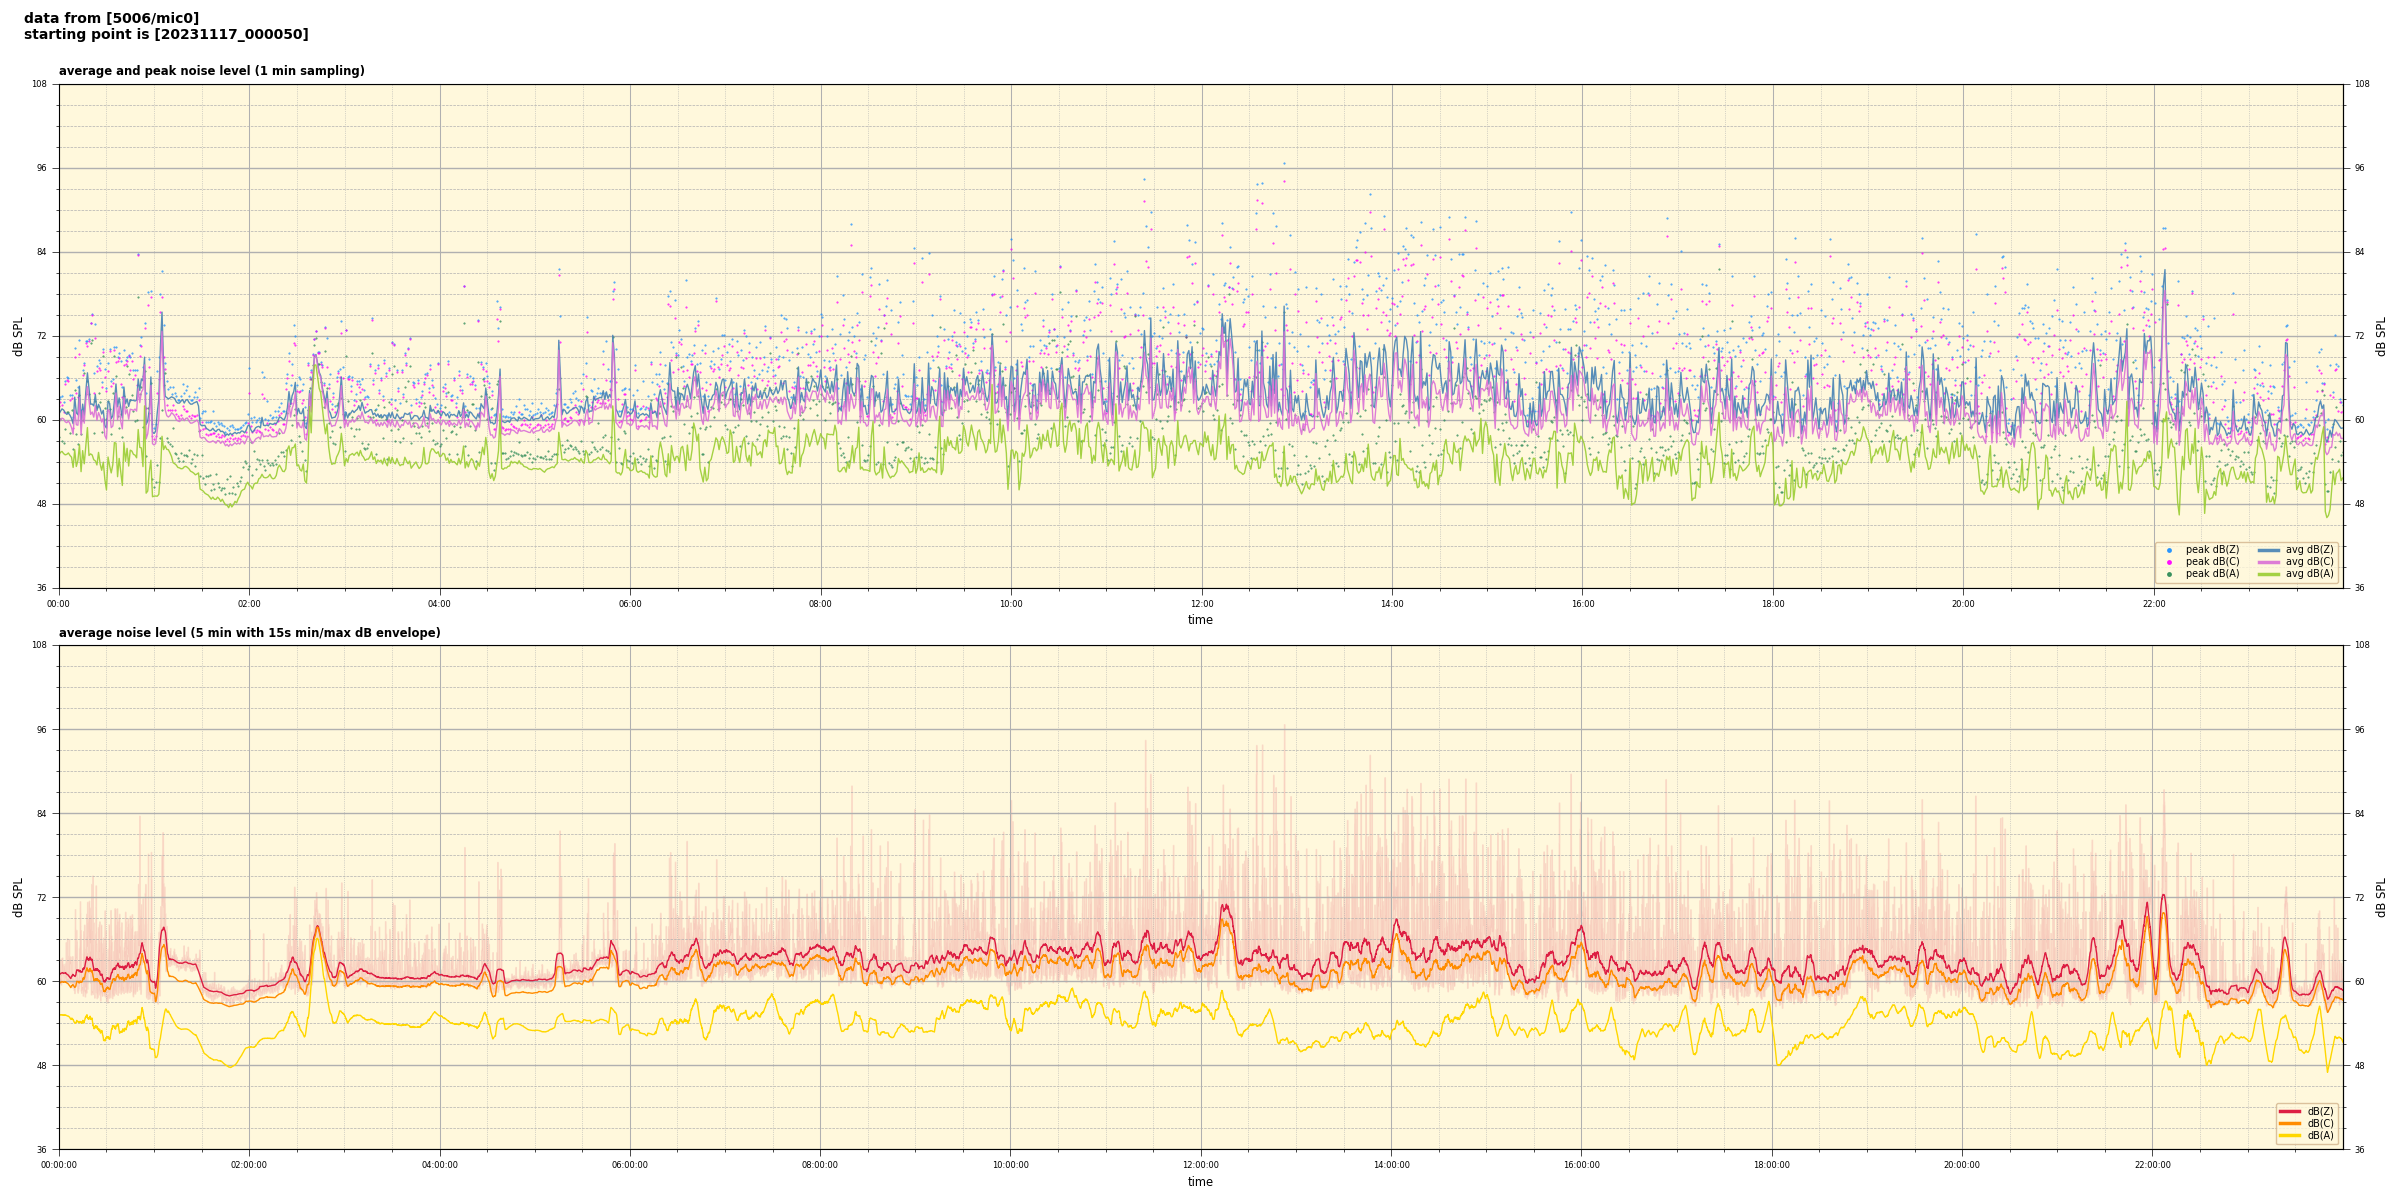Click the top chart title about 1 min sampling
Screen dimensions: 2400x1200
(x=211, y=71)
